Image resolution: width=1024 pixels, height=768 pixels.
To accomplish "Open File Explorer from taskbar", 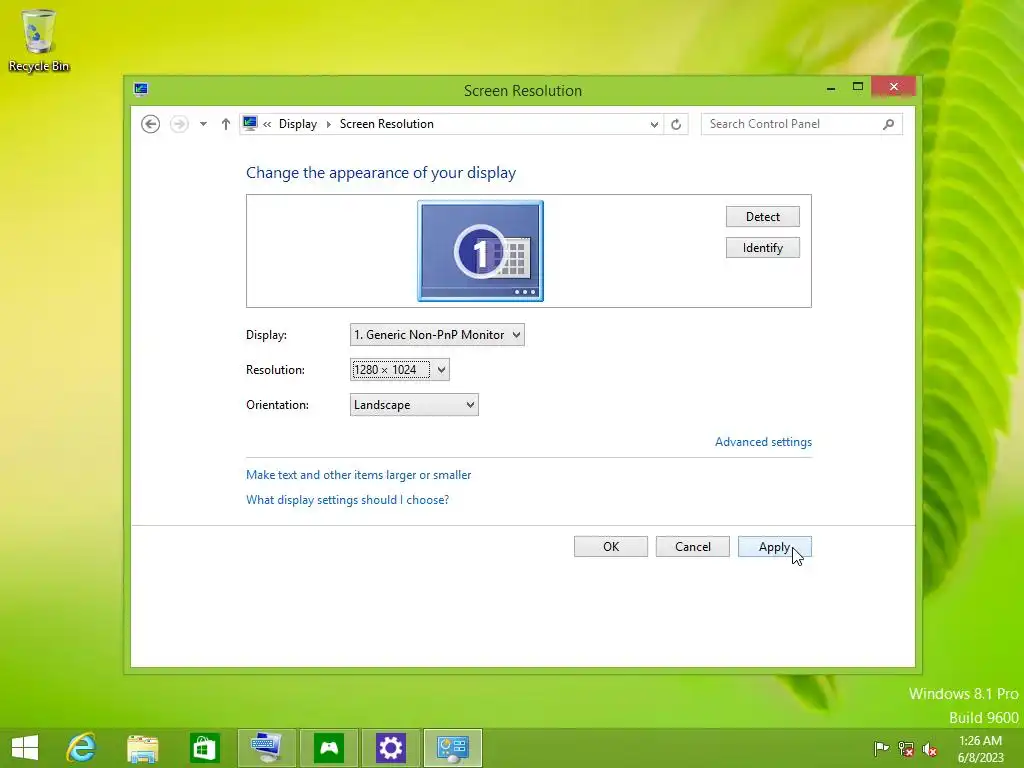I will 142,748.
